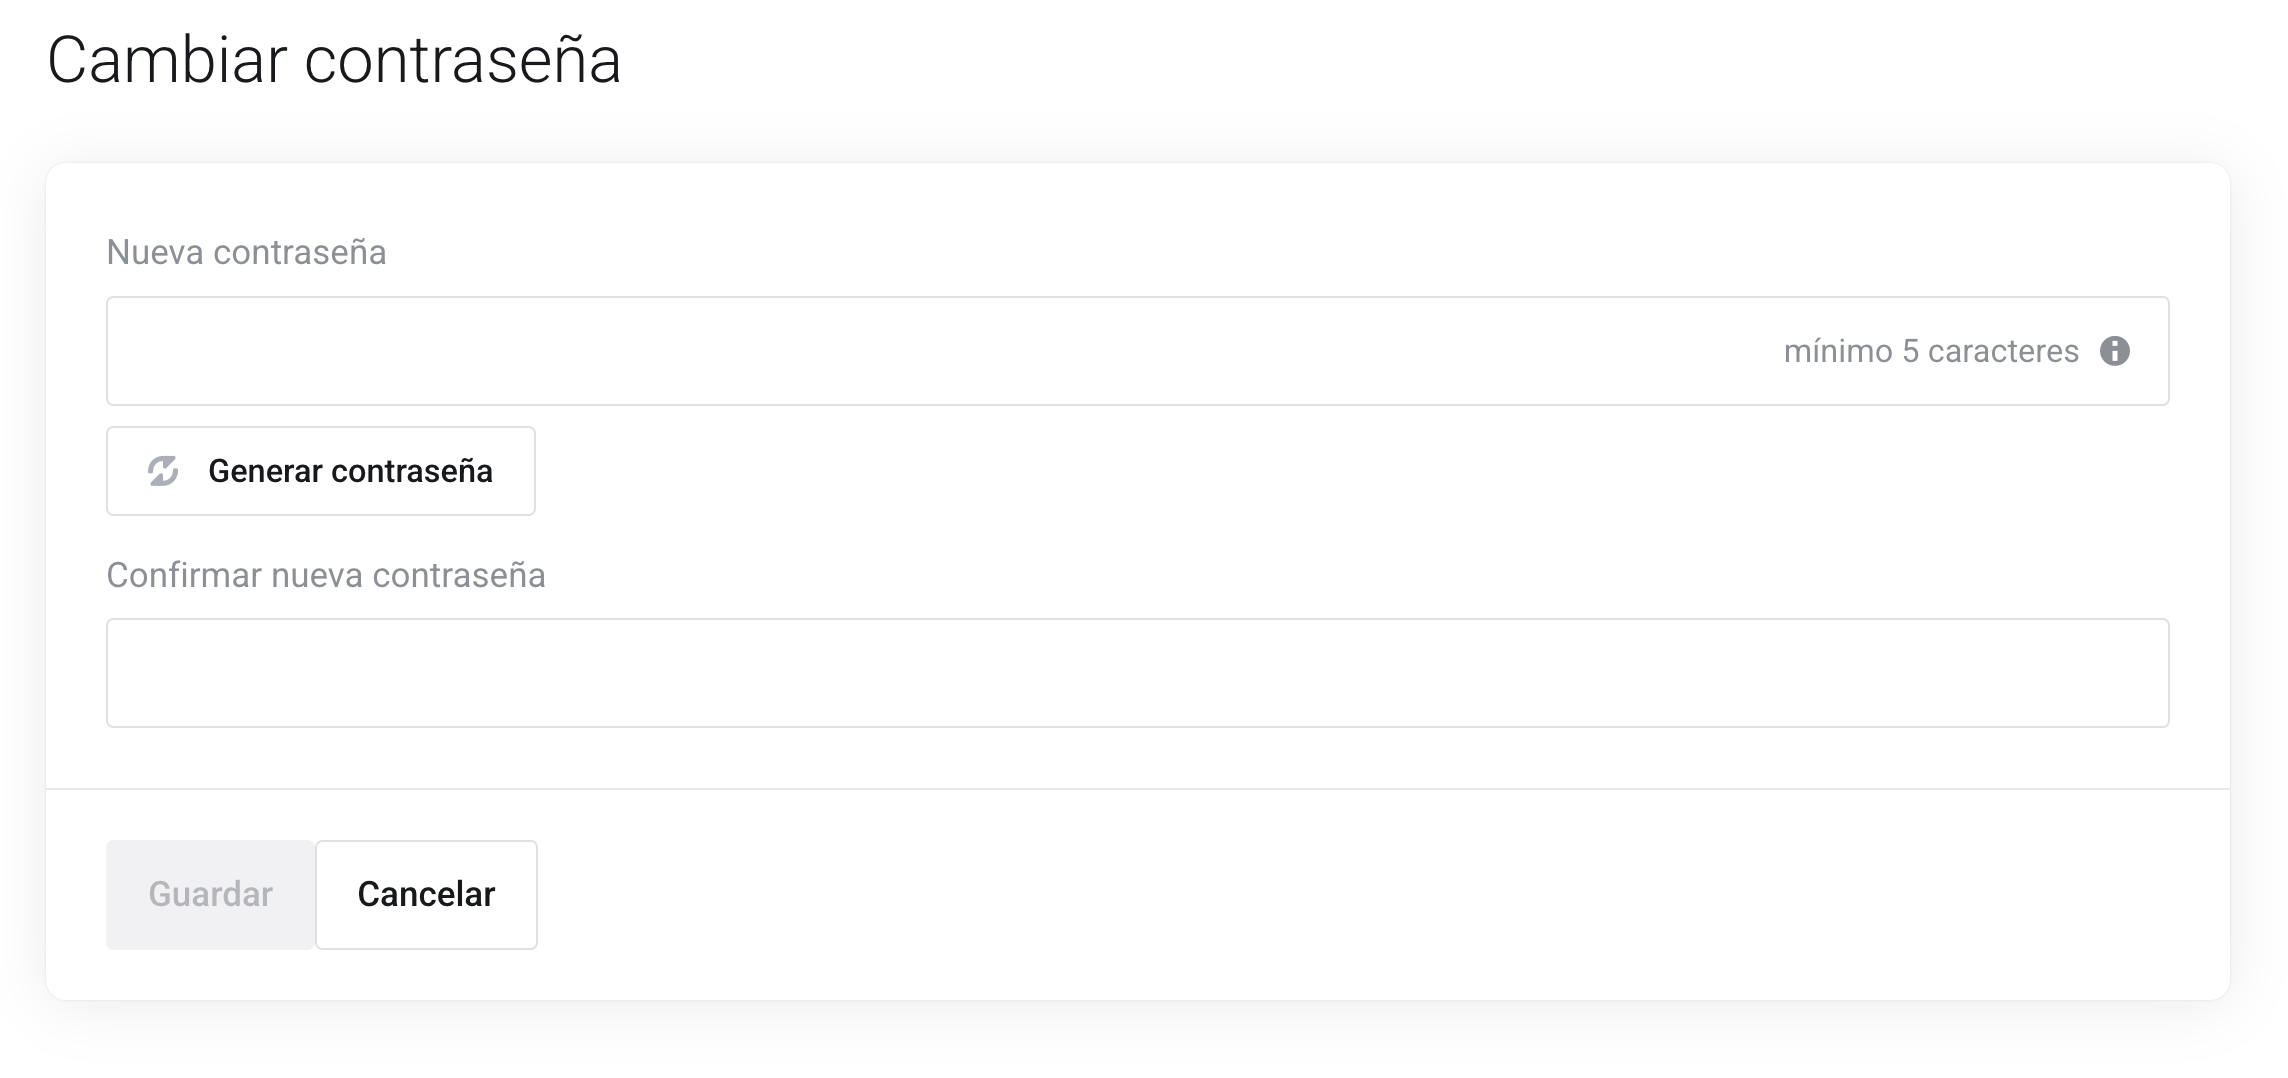Image resolution: width=2288 pixels, height=1078 pixels.
Task: Click the refresh arrows icon in Generar contraseña
Action: coord(163,471)
